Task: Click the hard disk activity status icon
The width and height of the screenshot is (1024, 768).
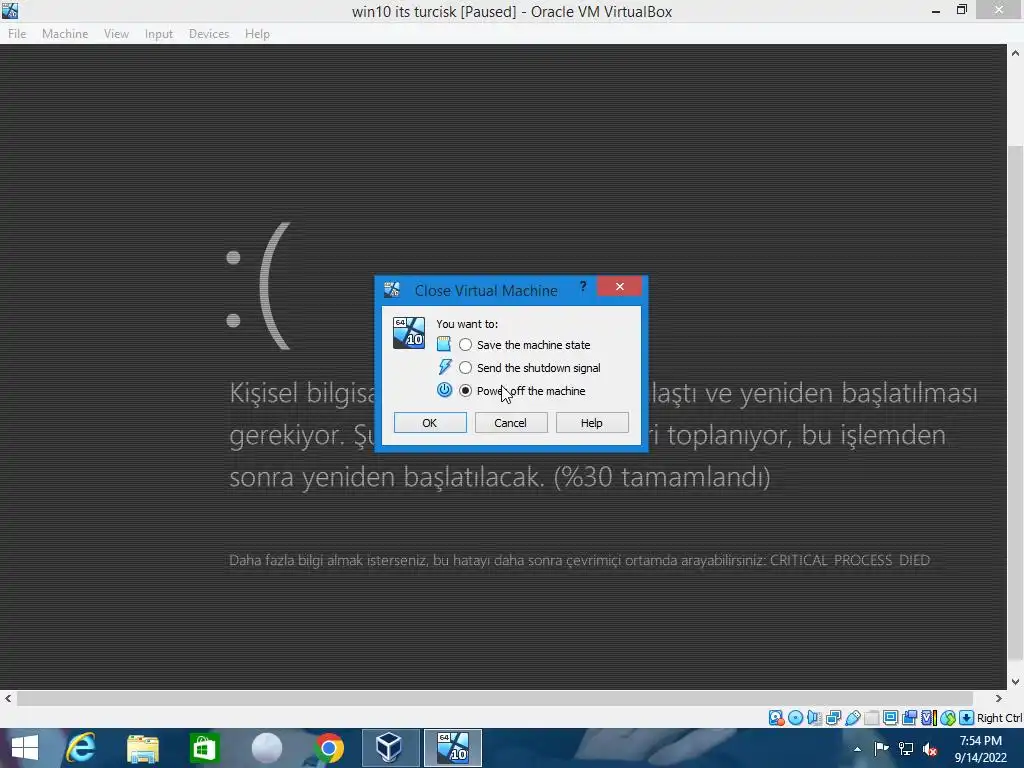Action: coord(776,718)
